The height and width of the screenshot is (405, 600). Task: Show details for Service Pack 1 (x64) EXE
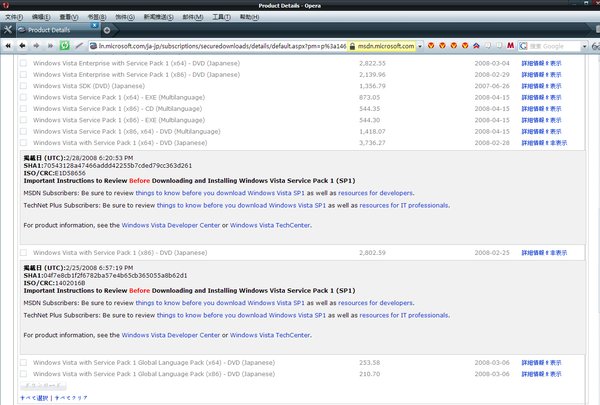coord(541,97)
